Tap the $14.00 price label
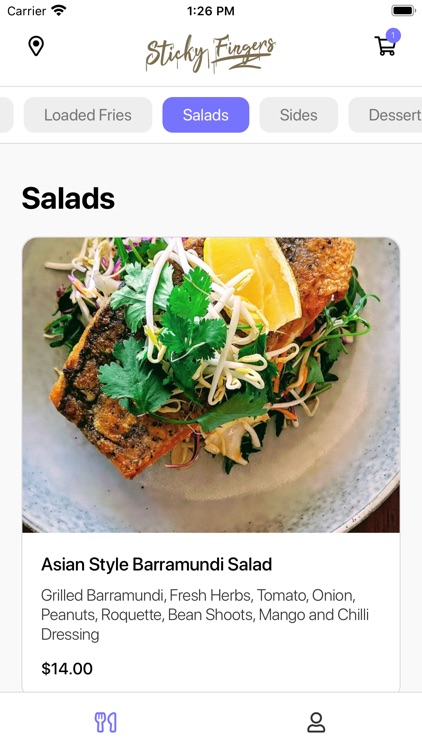Screen dimensions: 422x750 [x=67, y=669]
